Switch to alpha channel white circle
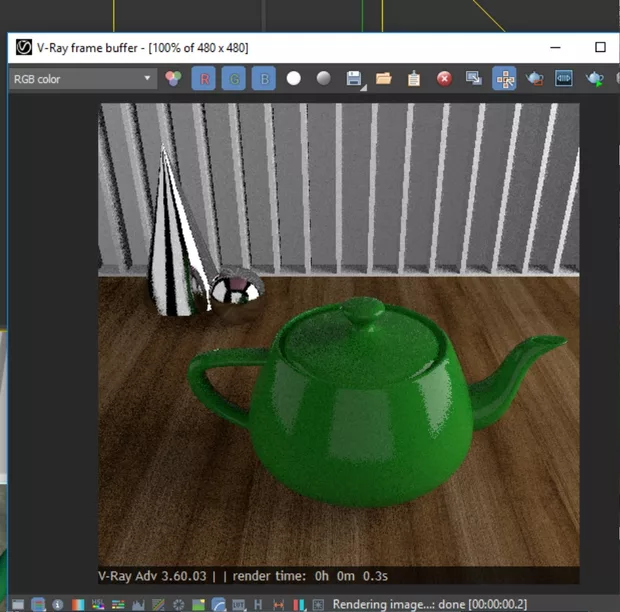The height and width of the screenshot is (612, 620). [x=293, y=79]
